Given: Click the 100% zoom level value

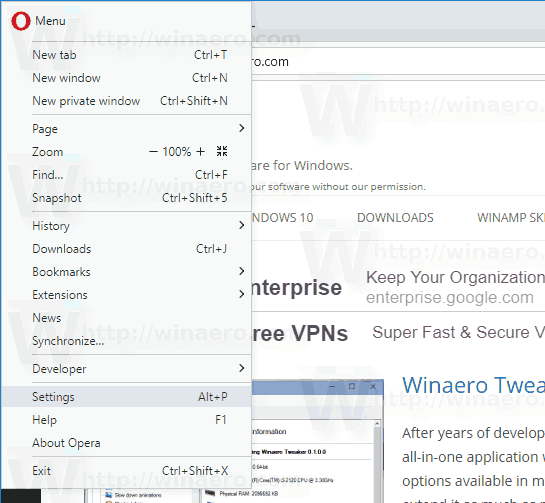Looking at the screenshot, I should coord(177,152).
